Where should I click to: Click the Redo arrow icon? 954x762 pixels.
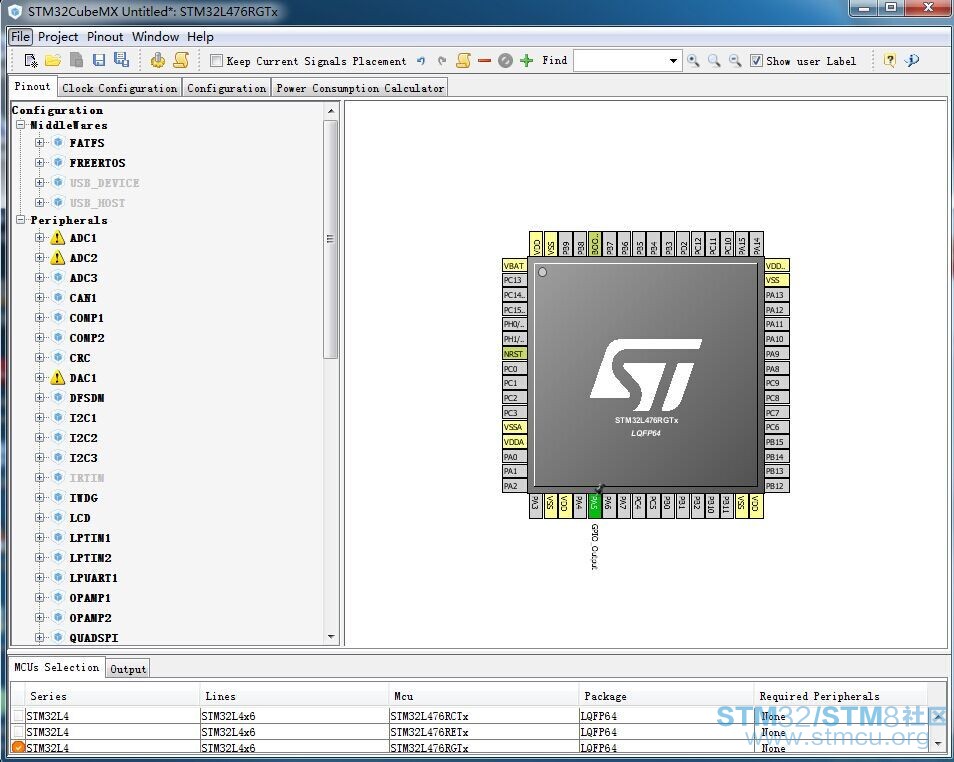pyautogui.click(x=442, y=60)
